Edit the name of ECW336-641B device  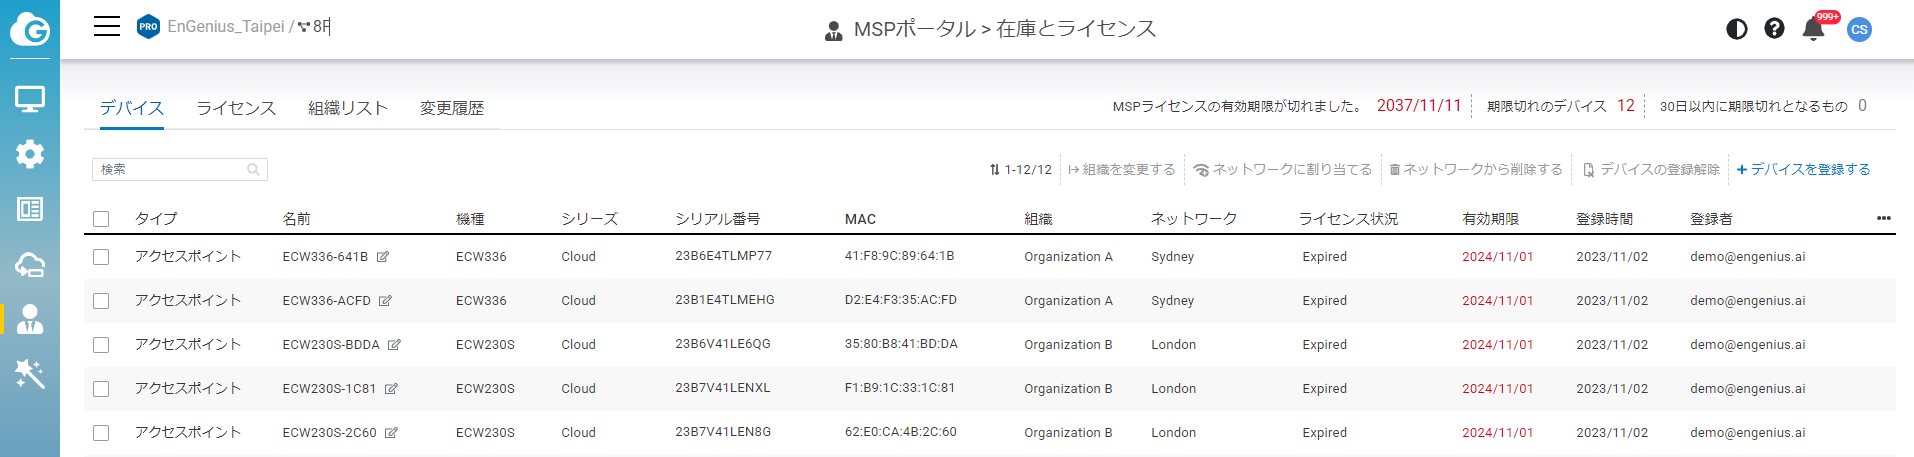(x=383, y=257)
